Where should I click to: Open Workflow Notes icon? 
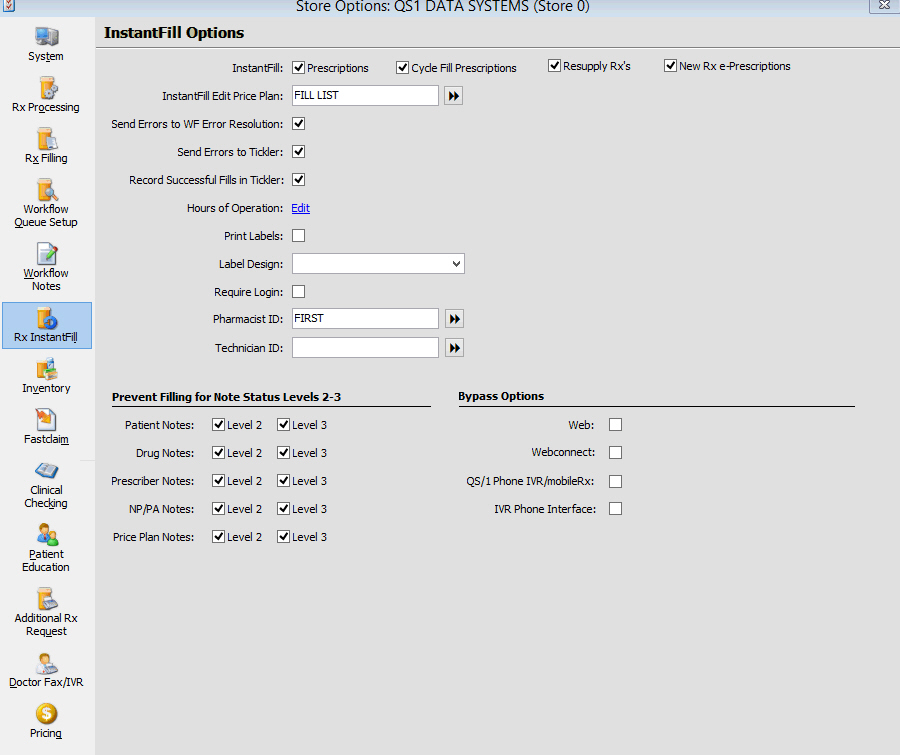[47, 254]
